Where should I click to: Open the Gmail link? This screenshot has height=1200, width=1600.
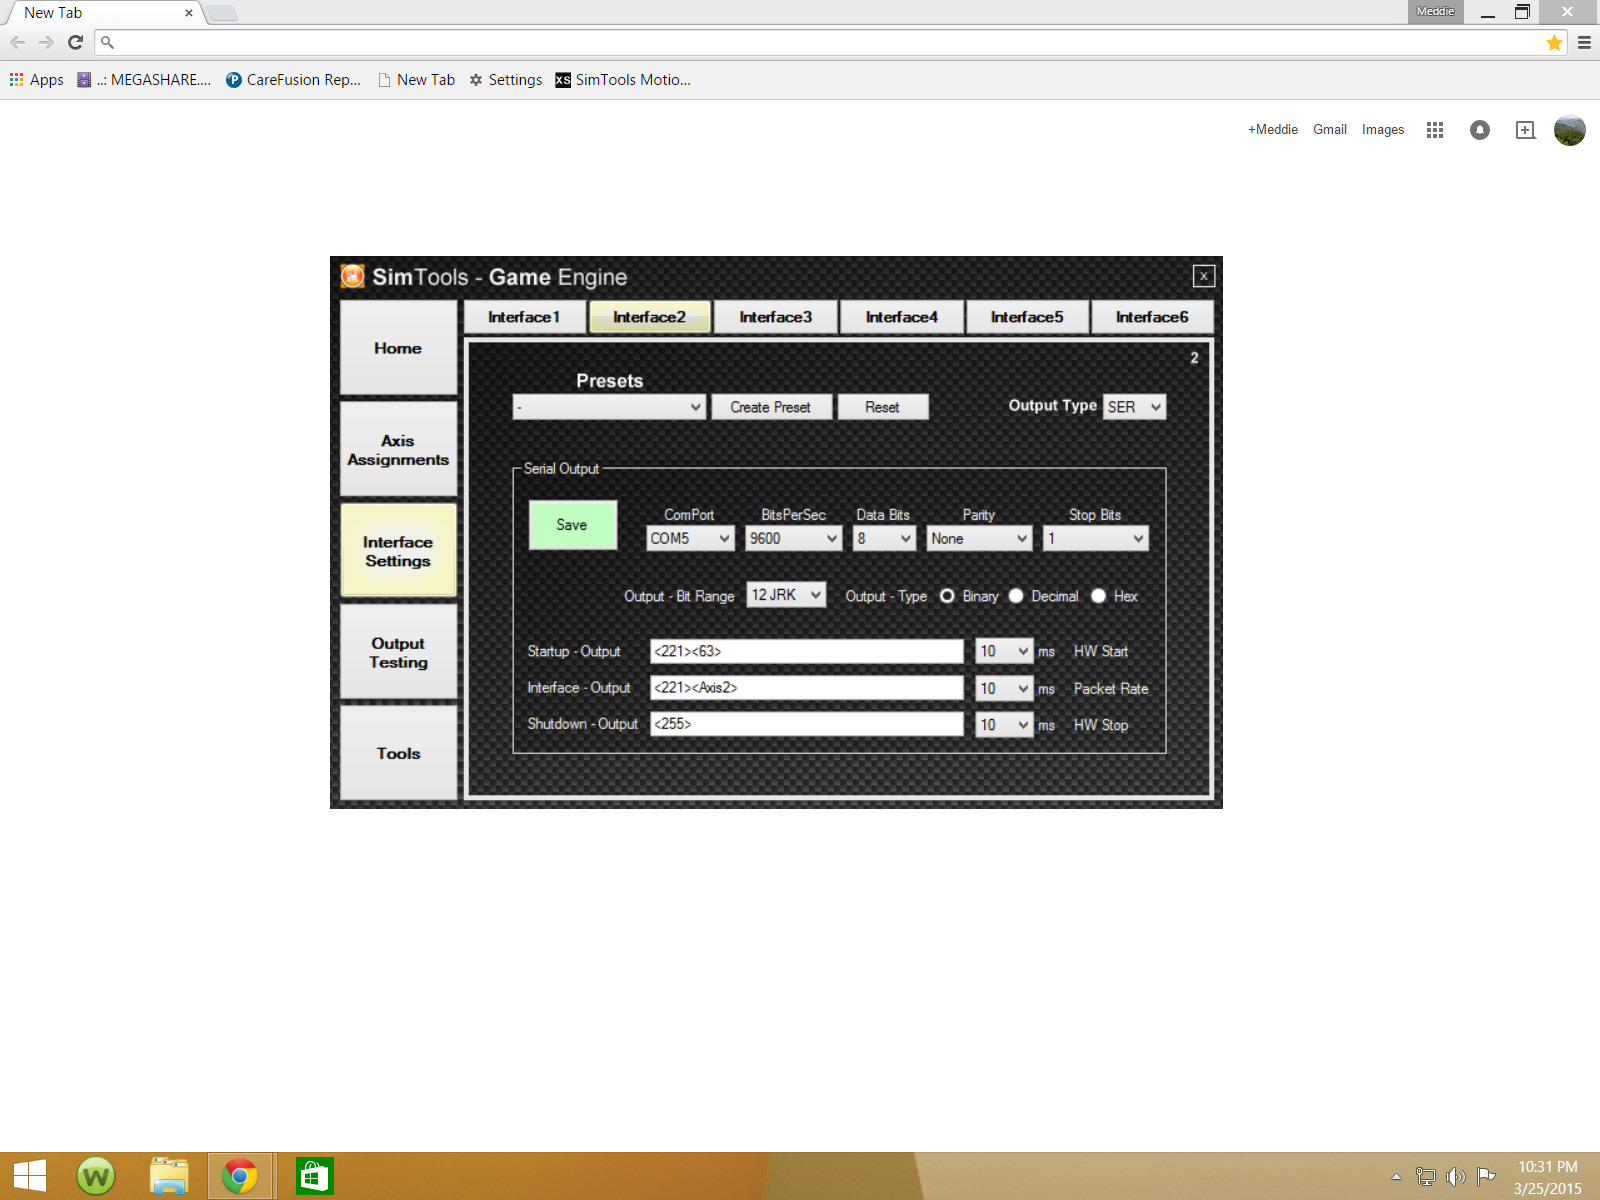pyautogui.click(x=1330, y=130)
